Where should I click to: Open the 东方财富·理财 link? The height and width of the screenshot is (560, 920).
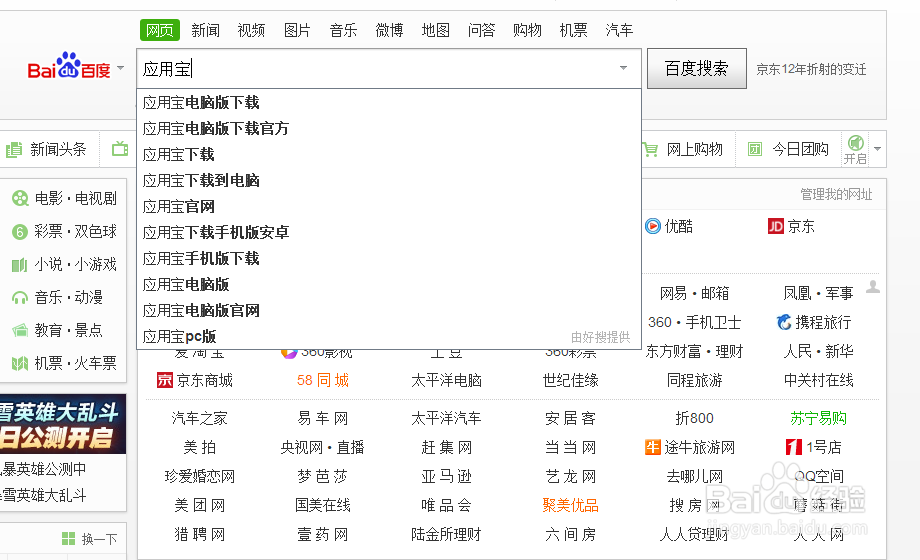[694, 352]
